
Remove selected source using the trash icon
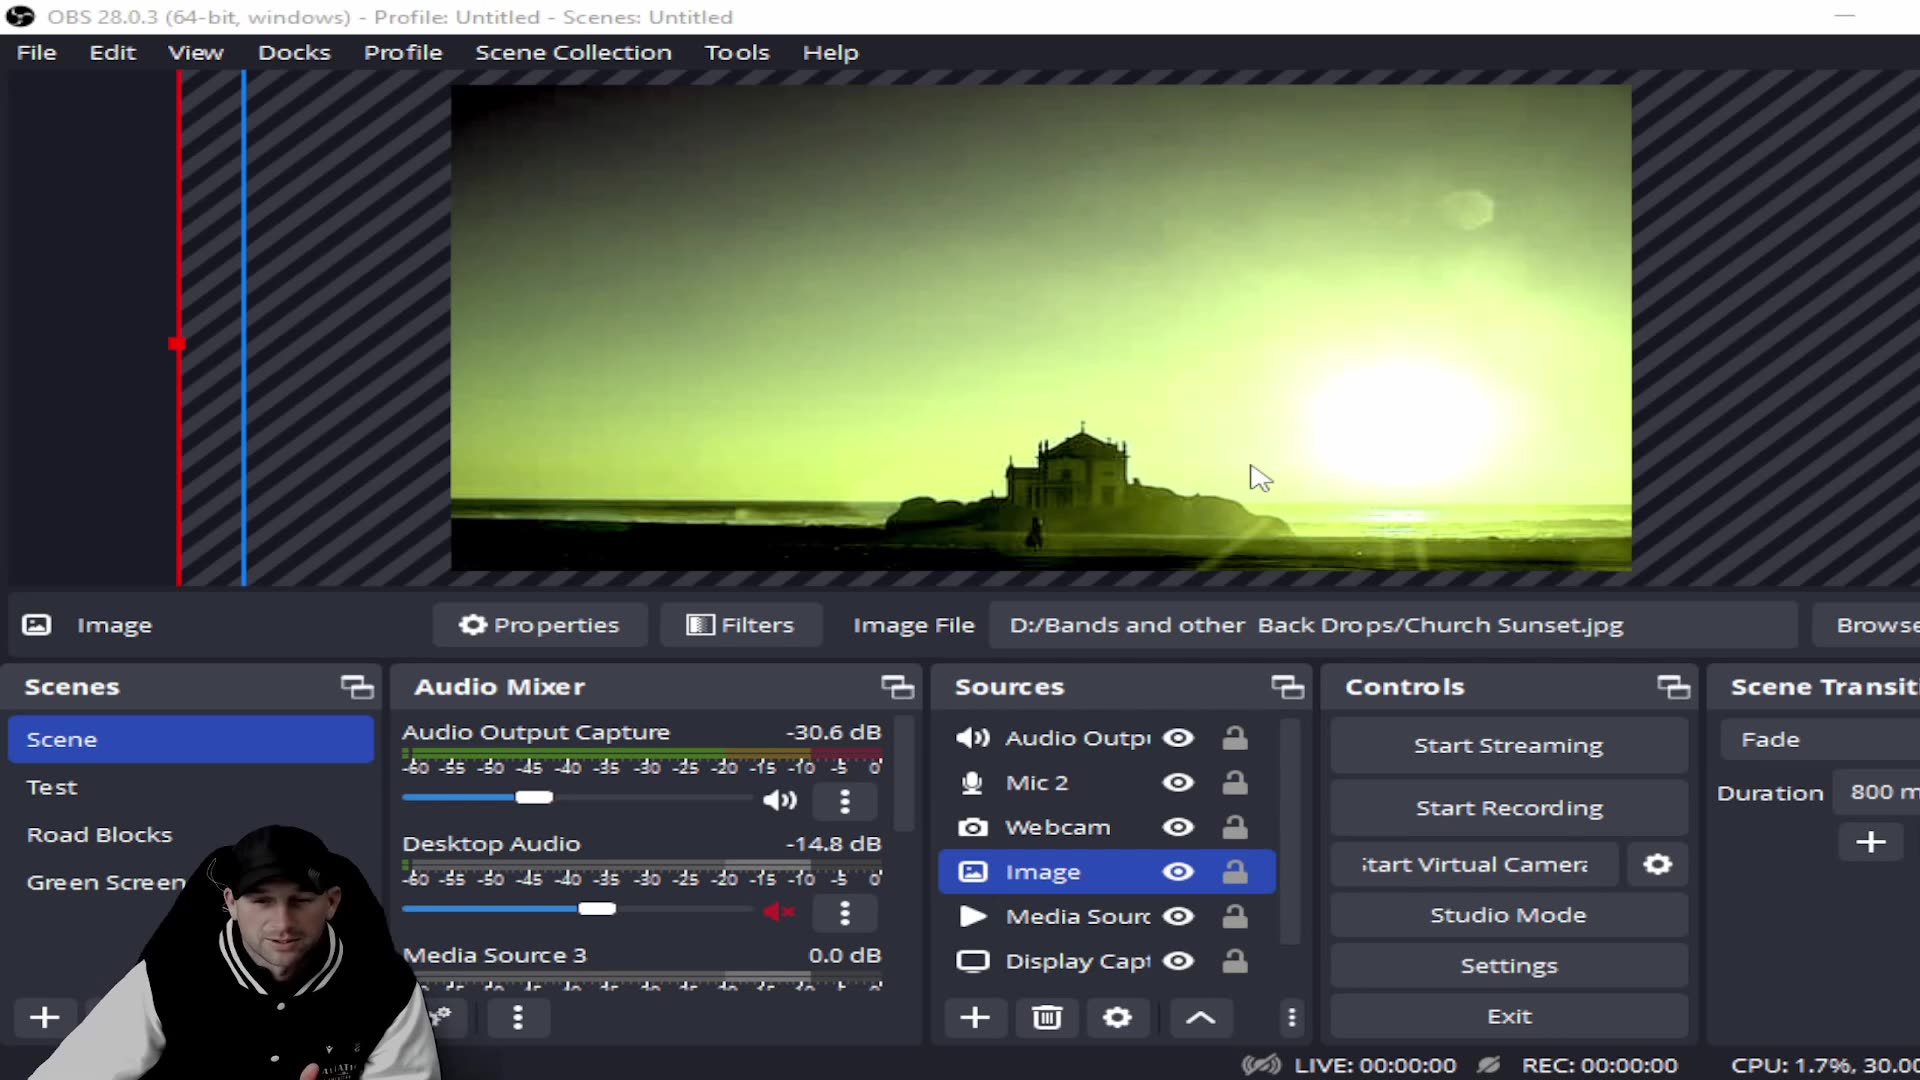(1046, 1017)
